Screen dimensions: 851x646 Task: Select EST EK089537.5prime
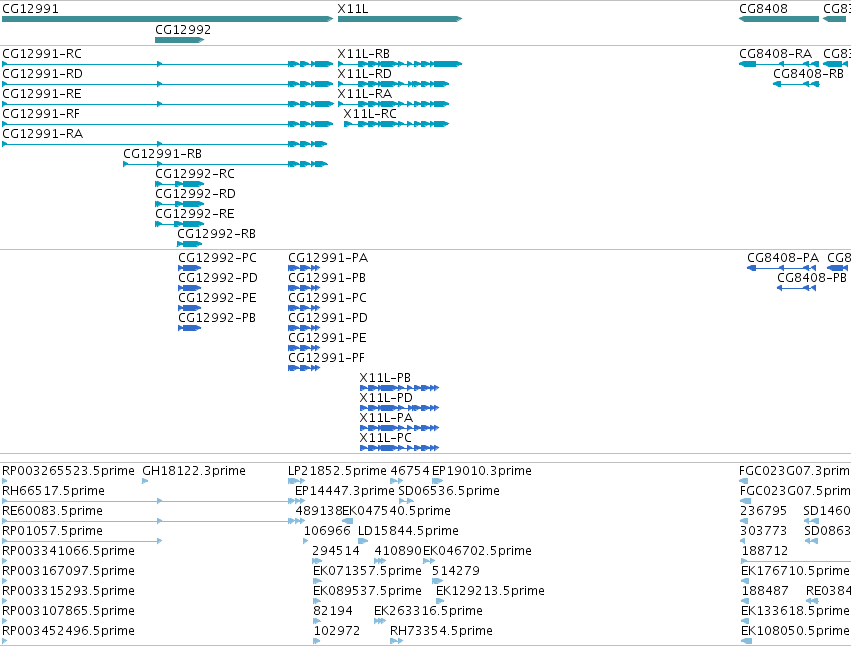(367, 592)
